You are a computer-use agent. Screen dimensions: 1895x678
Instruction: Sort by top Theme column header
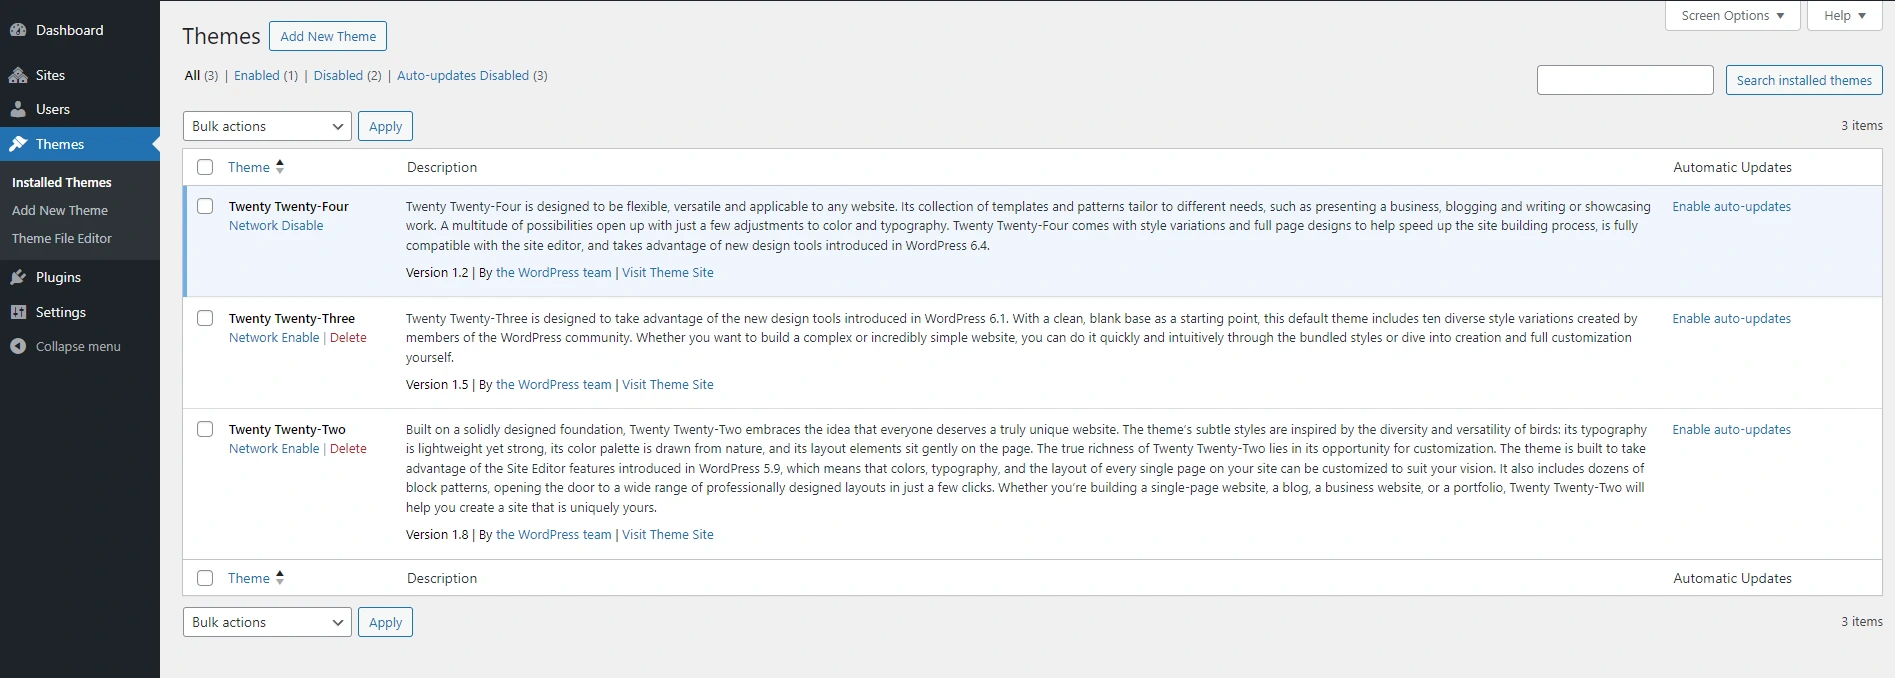249,167
